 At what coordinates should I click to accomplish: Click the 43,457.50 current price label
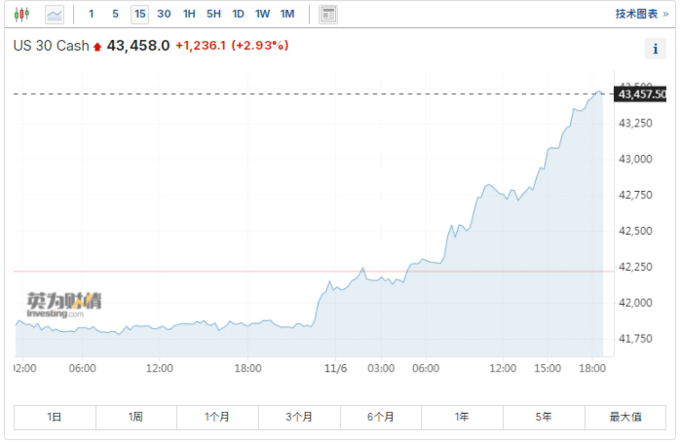pyautogui.click(x=643, y=94)
